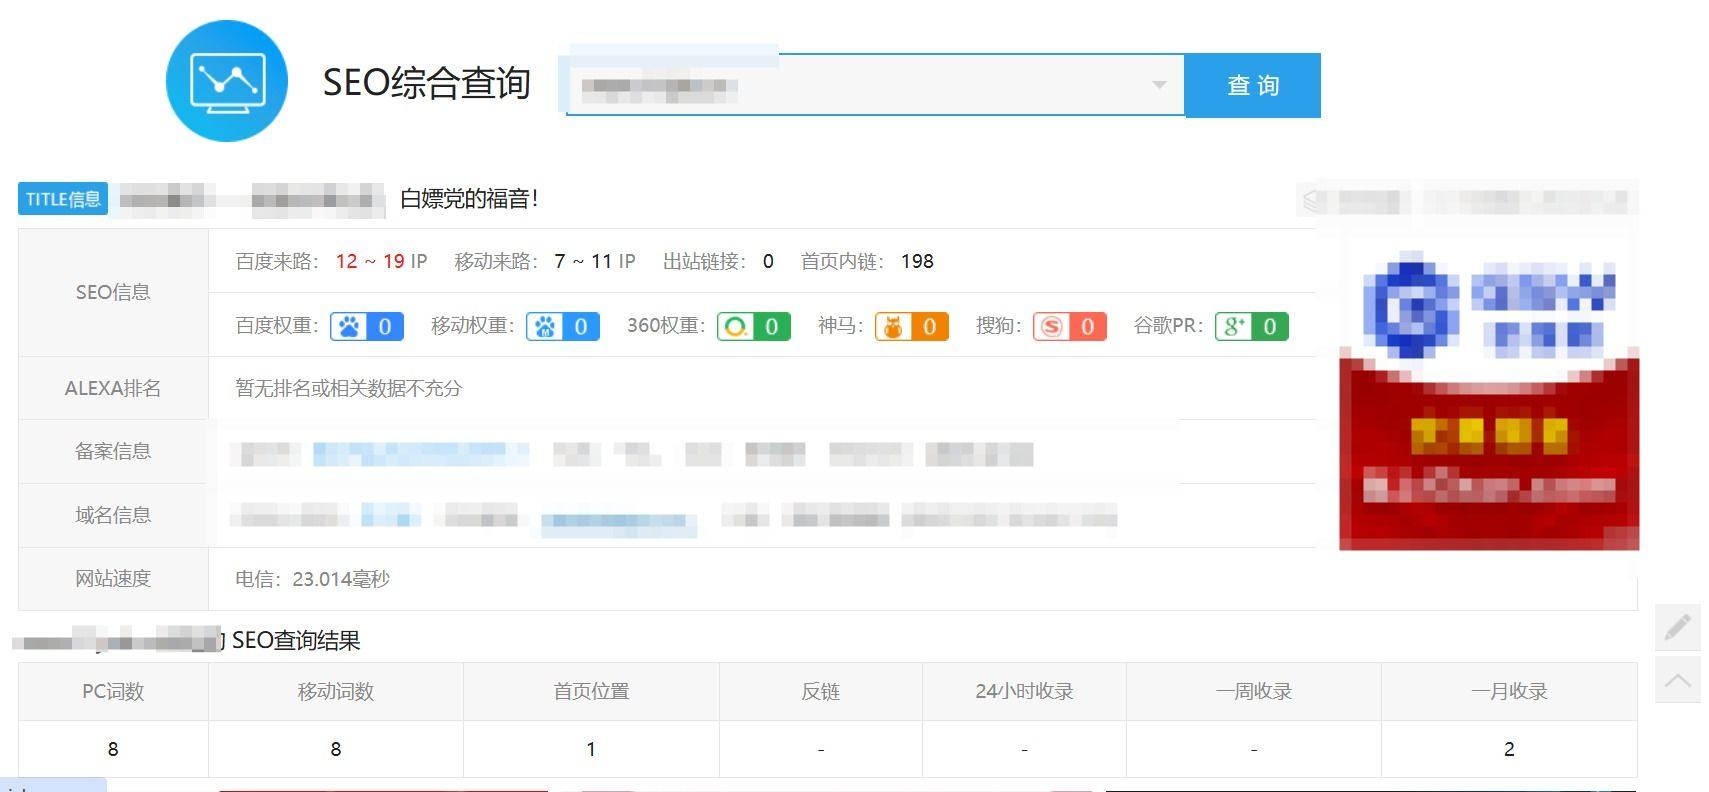1709x792 pixels.
Task: Click the SEO综合查询 monitor logo icon
Action: pyautogui.click(x=227, y=81)
